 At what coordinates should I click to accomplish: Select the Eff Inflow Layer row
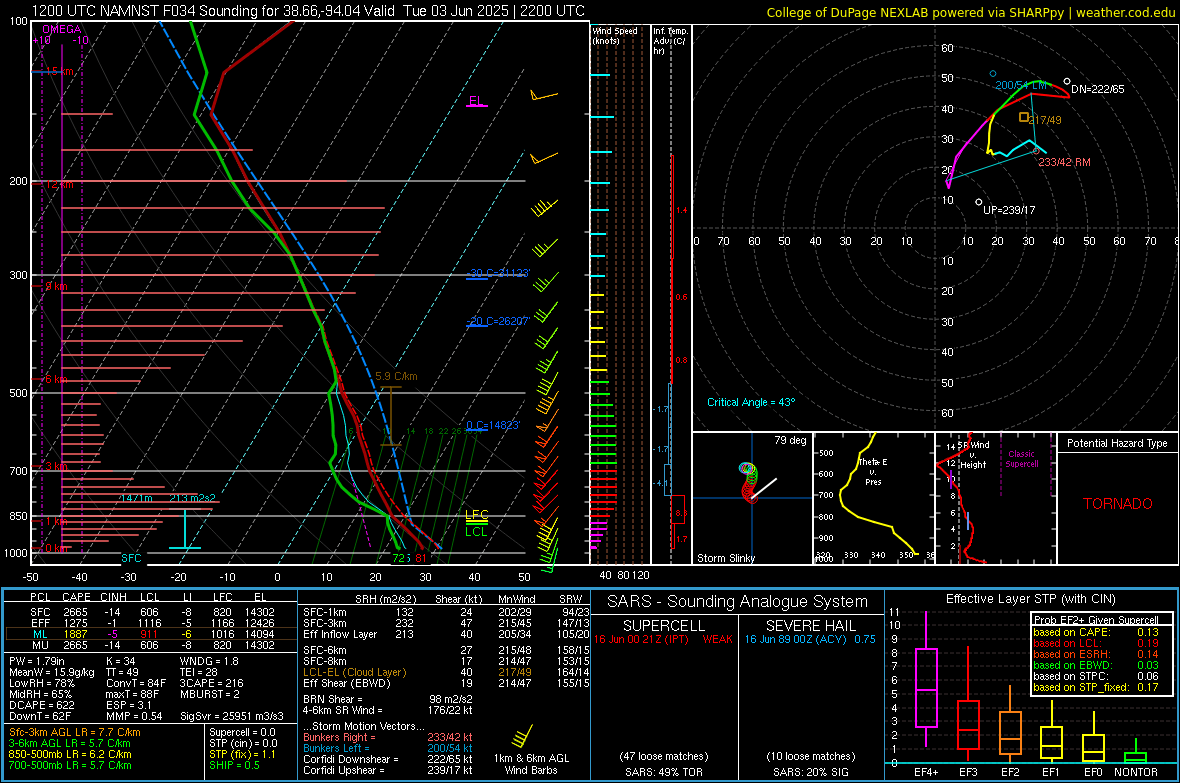click(x=446, y=634)
